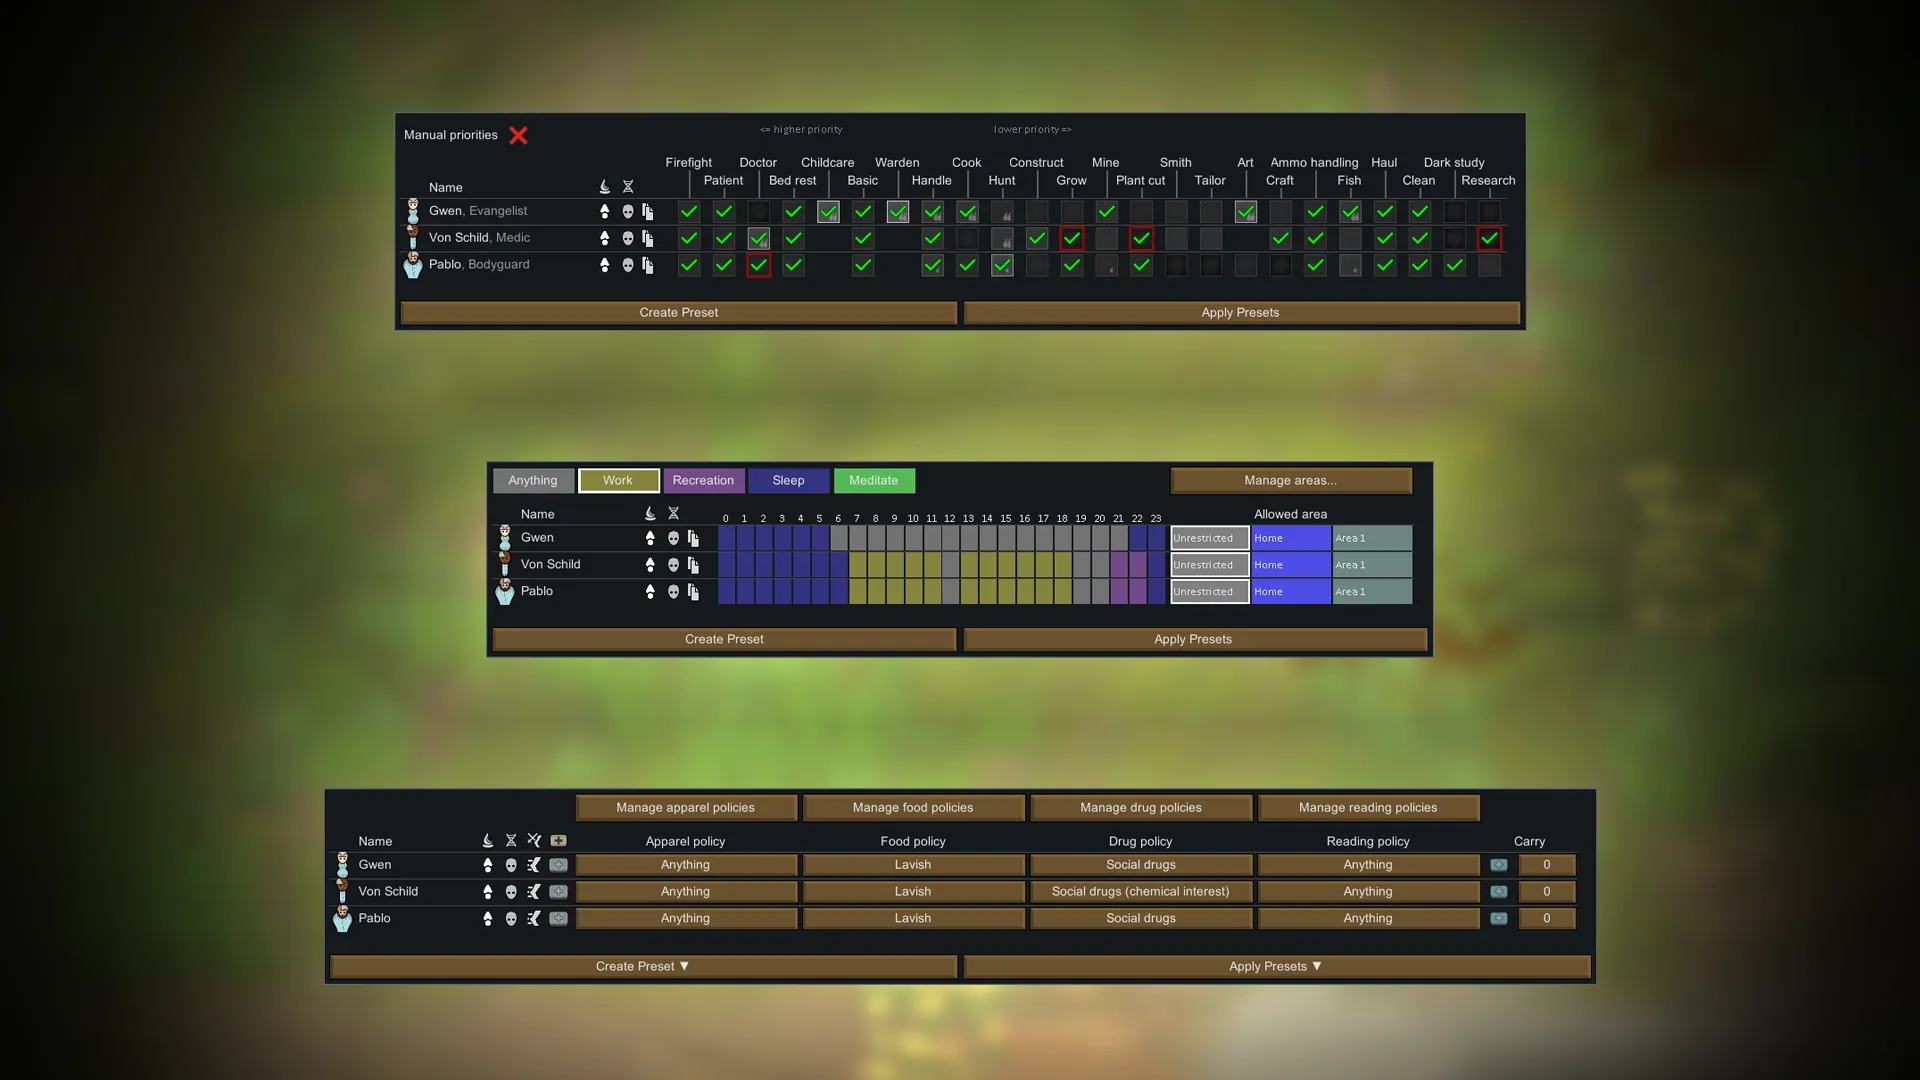Viewport: 1920px width, 1080px height.
Task: Select the Home allowed area for Von Schild
Action: coord(1290,565)
